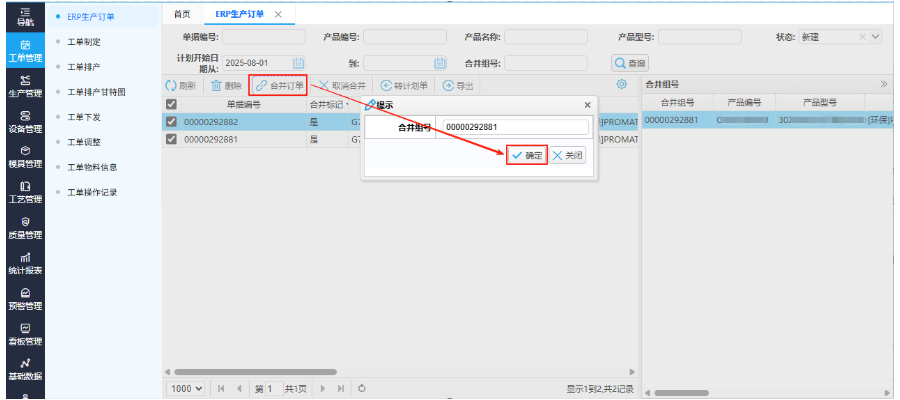Click the grid settings gear icon

point(621,86)
